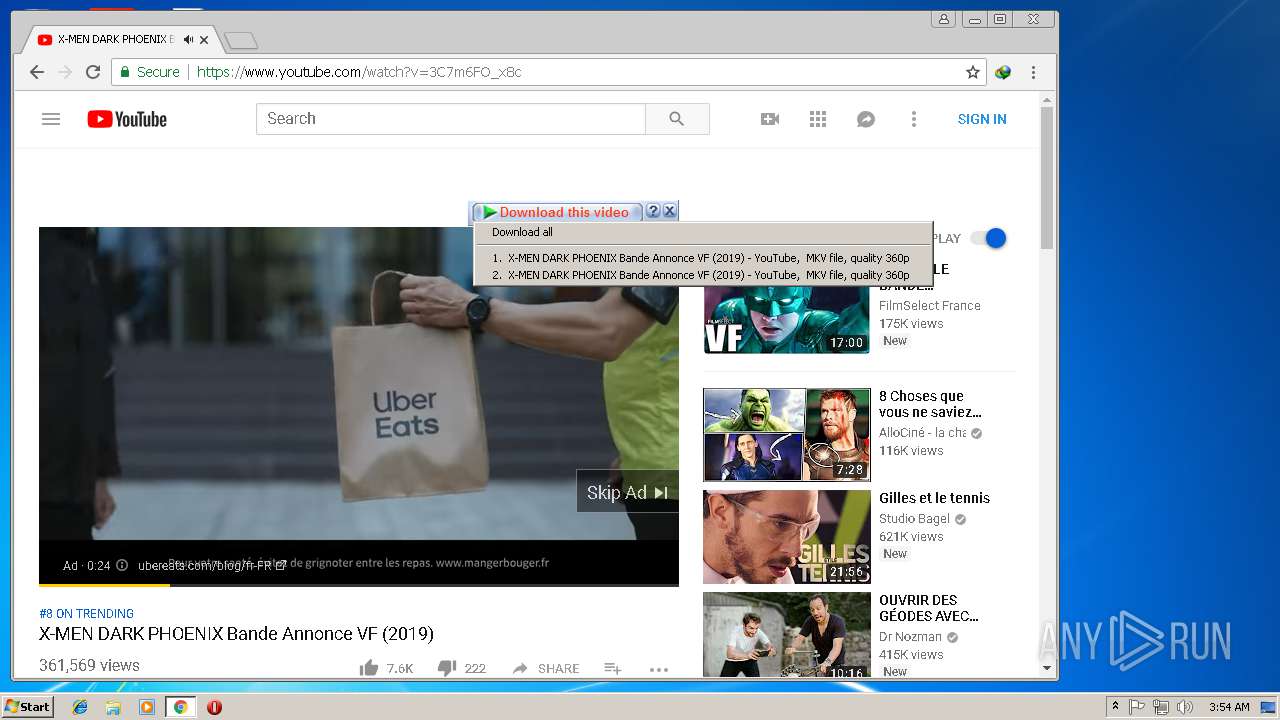Click the green play icon on download bar

pyautogui.click(x=490, y=212)
